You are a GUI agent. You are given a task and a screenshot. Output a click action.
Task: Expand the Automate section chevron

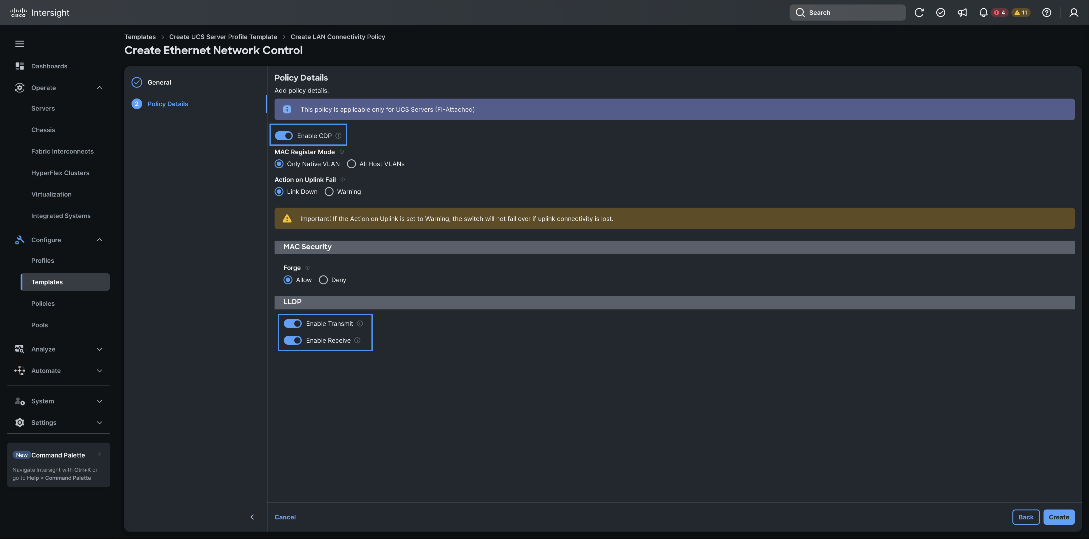point(99,370)
